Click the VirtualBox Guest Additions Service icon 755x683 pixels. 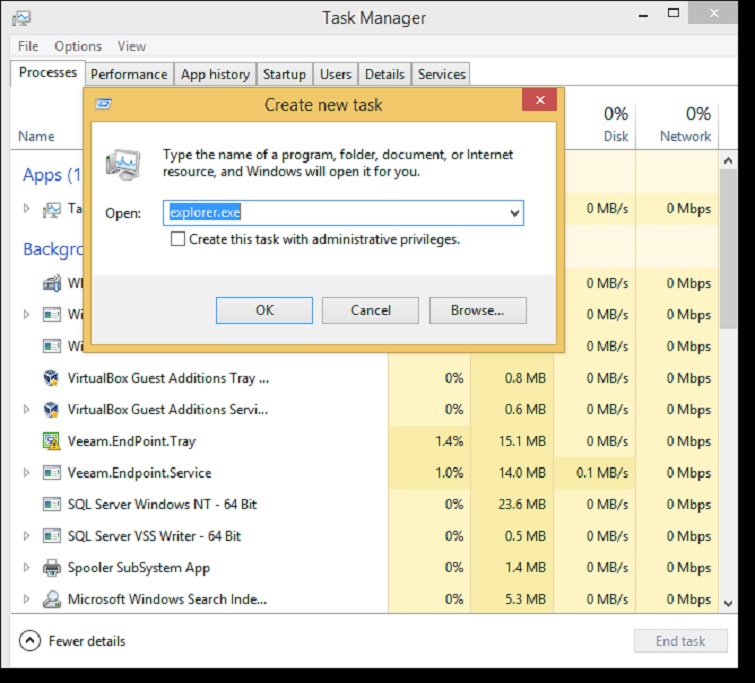click(x=52, y=410)
